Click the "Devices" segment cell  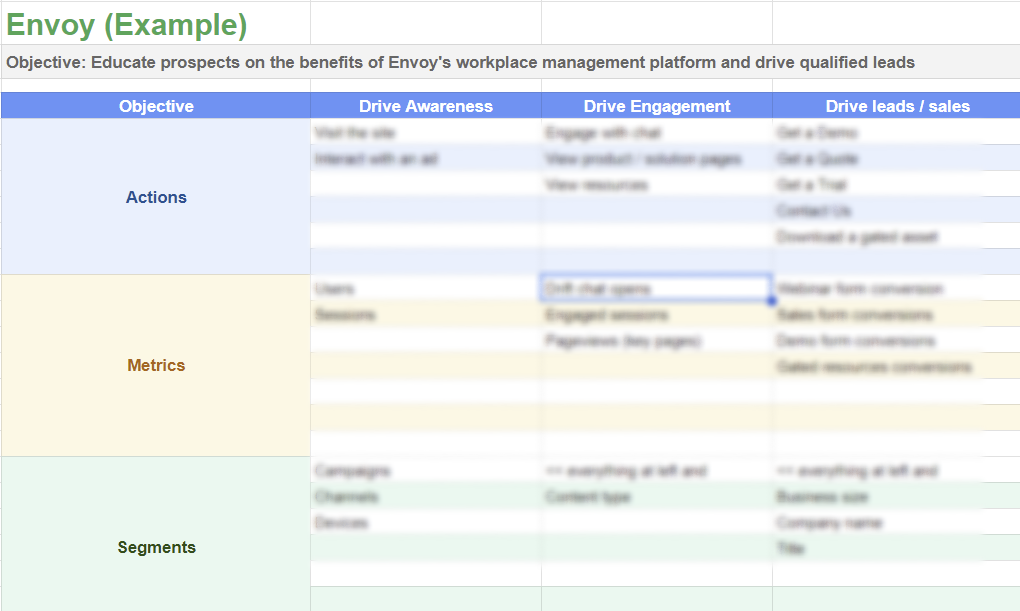click(x=426, y=523)
